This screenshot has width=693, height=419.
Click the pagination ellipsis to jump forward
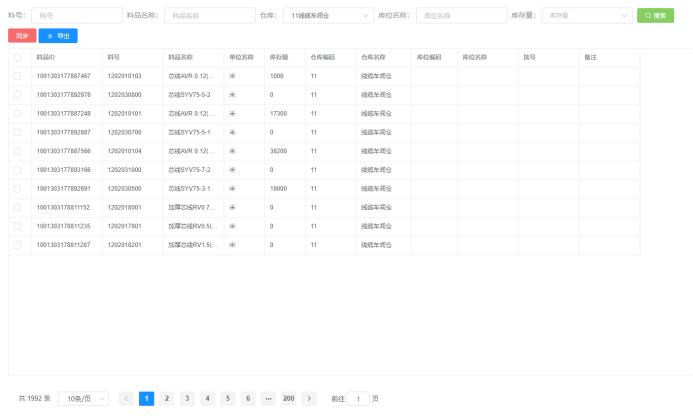(268, 398)
